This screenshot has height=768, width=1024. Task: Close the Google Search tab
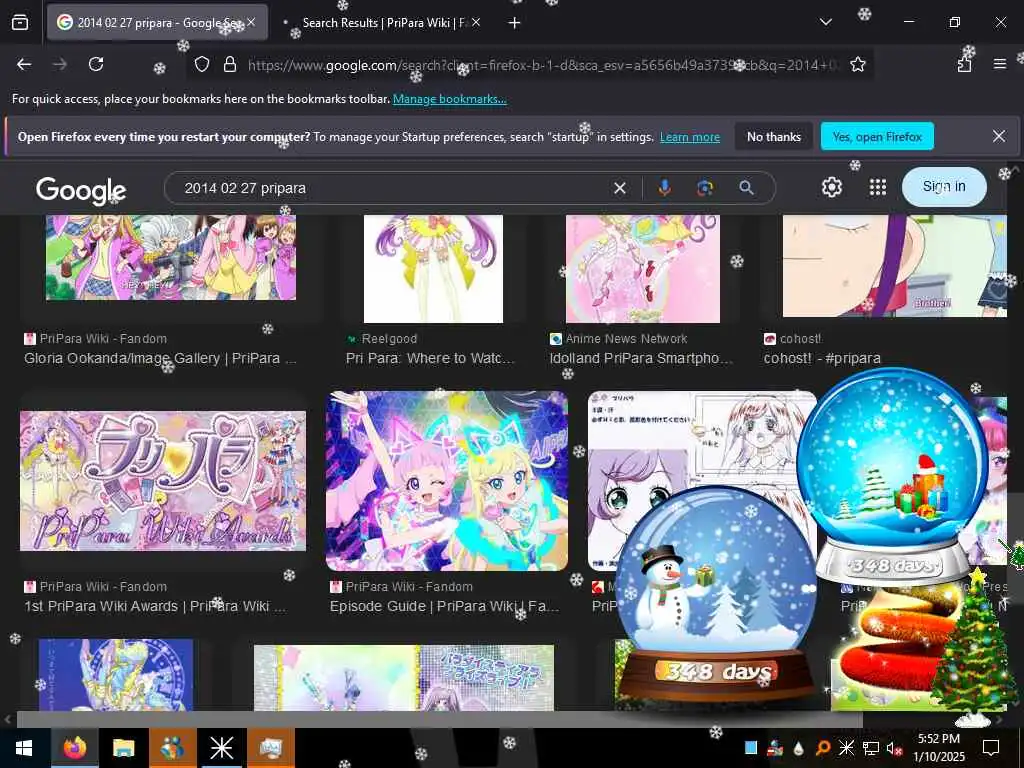(251, 22)
